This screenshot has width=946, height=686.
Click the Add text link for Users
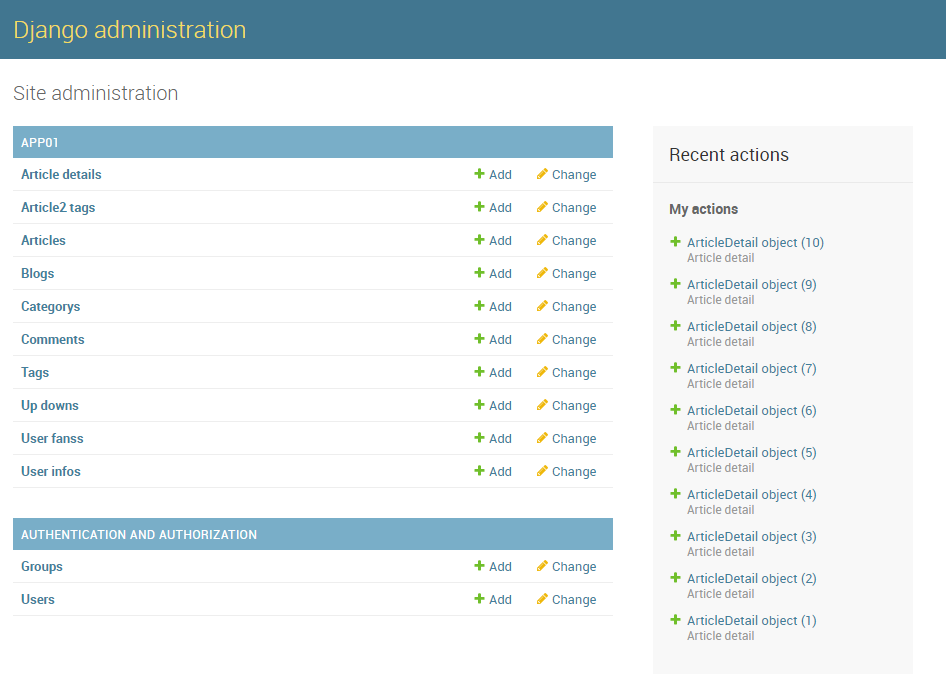pos(500,599)
